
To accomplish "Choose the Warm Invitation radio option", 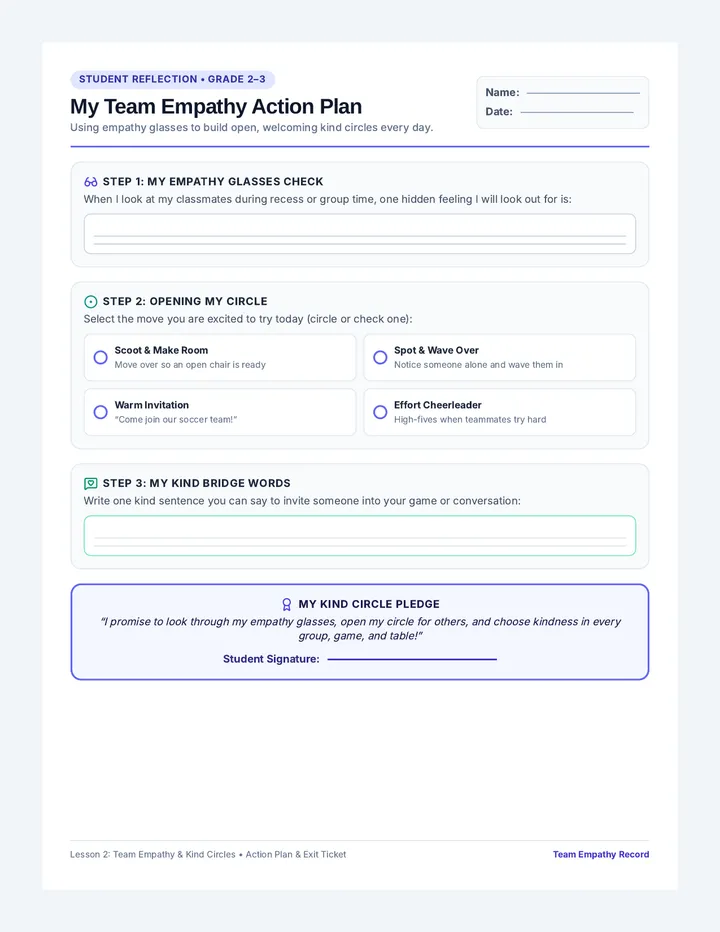I will pyautogui.click(x=100, y=412).
